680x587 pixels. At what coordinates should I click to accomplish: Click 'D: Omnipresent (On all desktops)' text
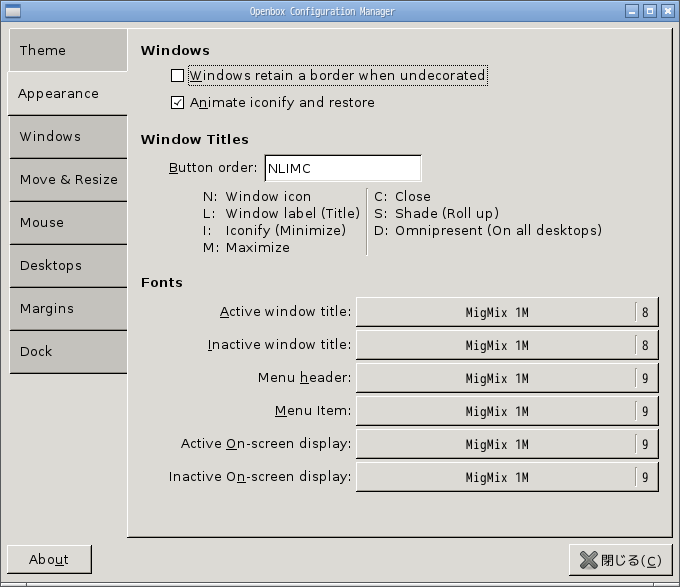(487, 230)
